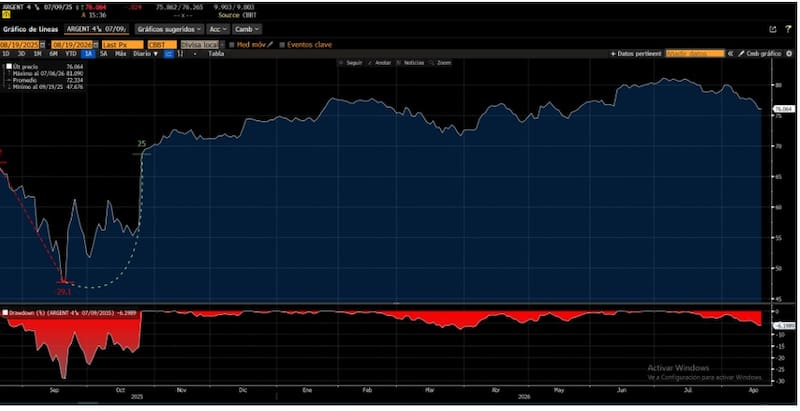
Task: Select the 5A time range
Action: 104,54
